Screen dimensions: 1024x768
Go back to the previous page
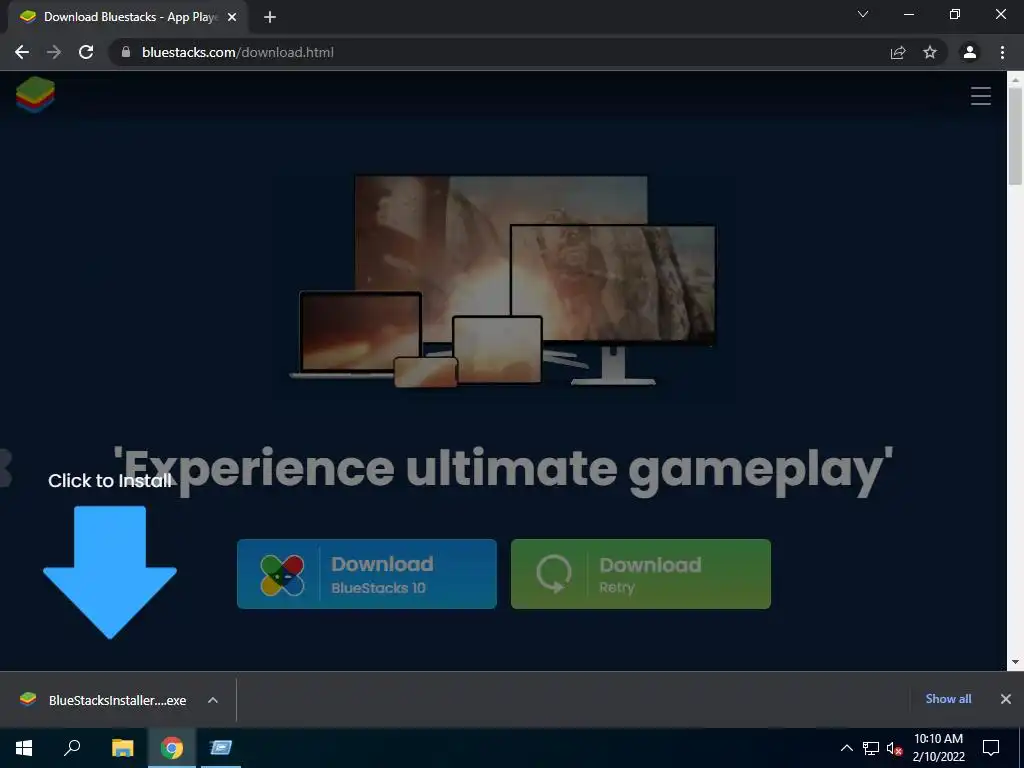pyautogui.click(x=22, y=52)
